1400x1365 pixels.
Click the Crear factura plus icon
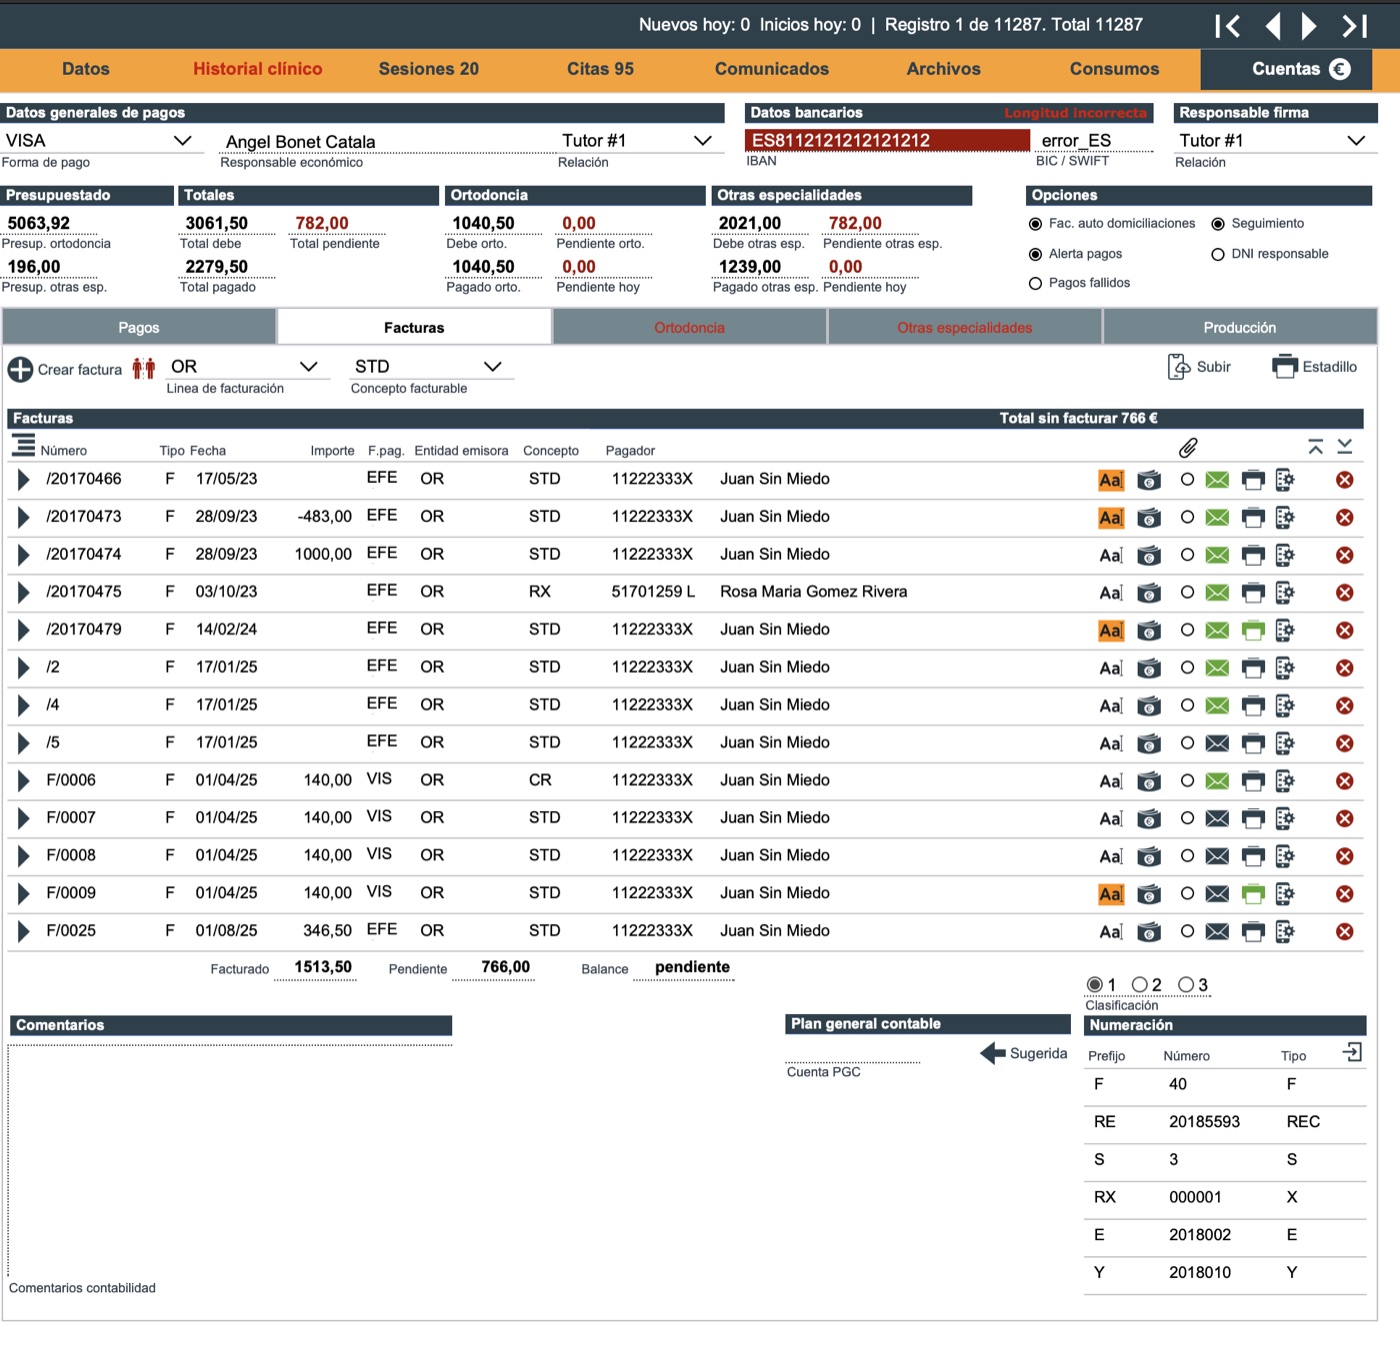pos(20,369)
